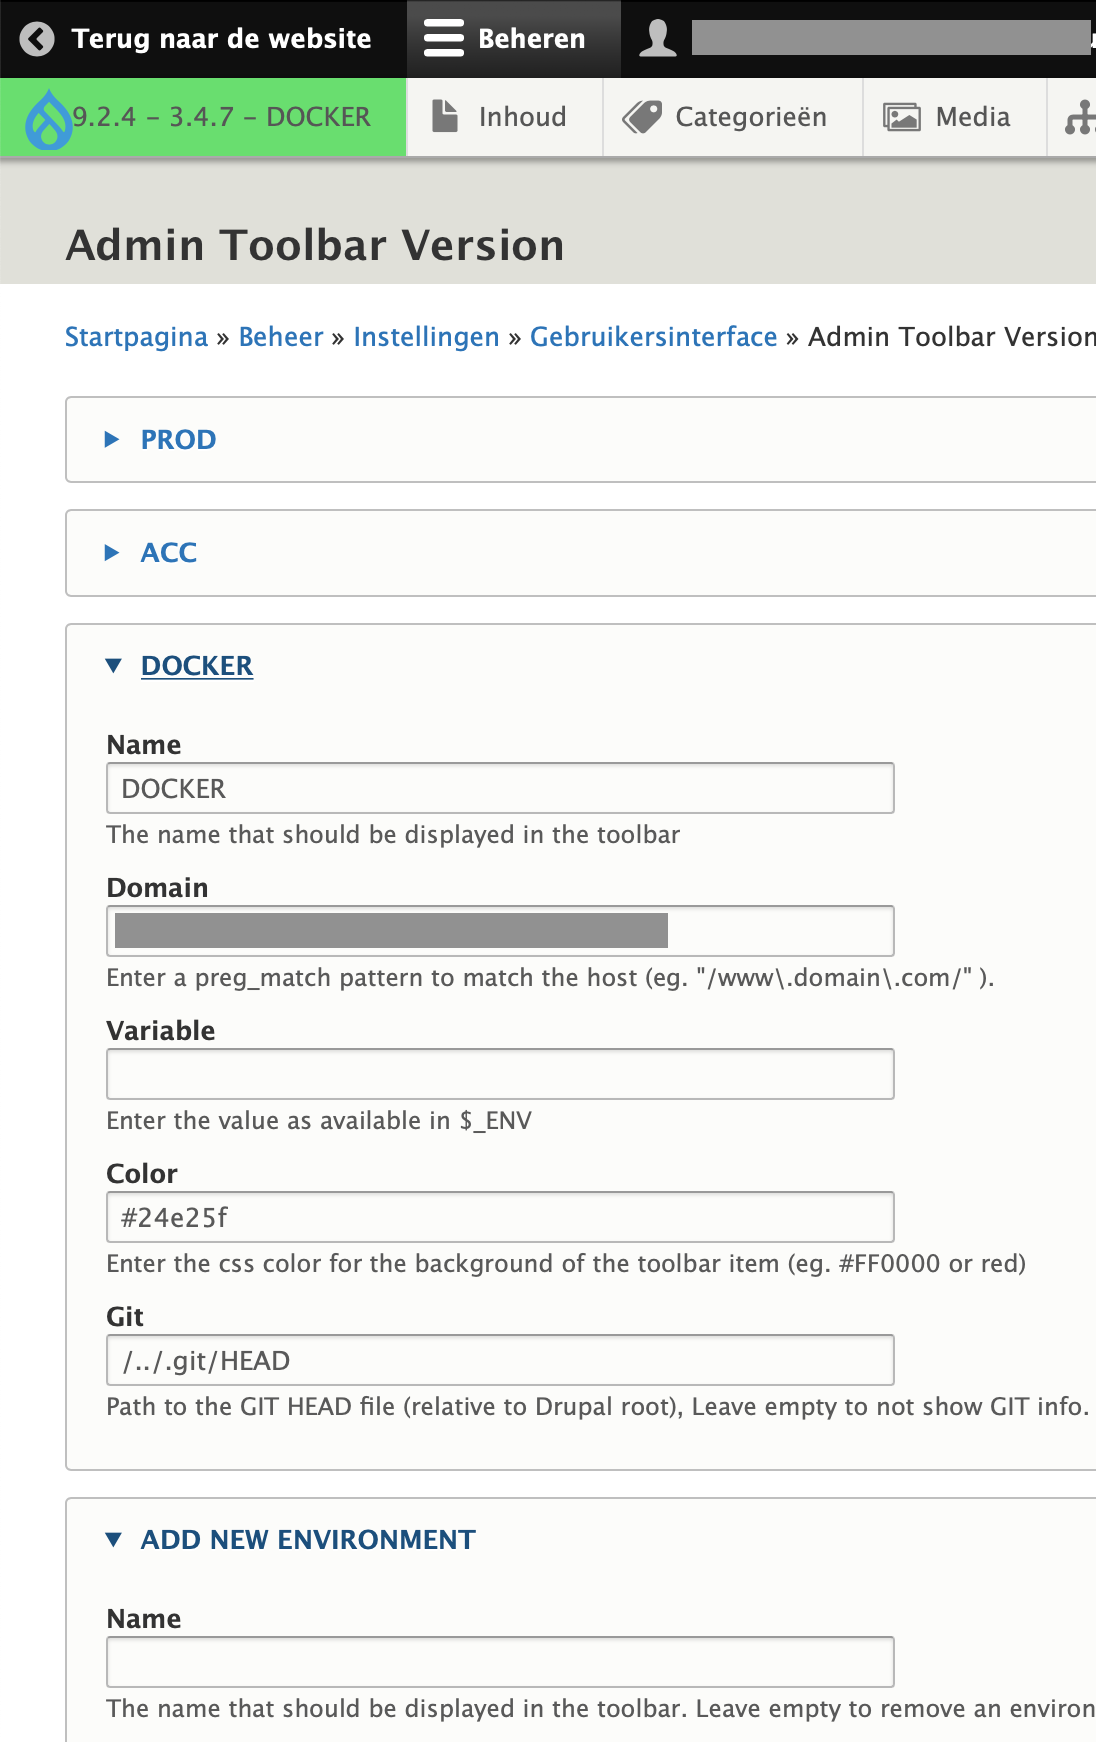
Task: Focus the Git path input field
Action: (x=500, y=1361)
